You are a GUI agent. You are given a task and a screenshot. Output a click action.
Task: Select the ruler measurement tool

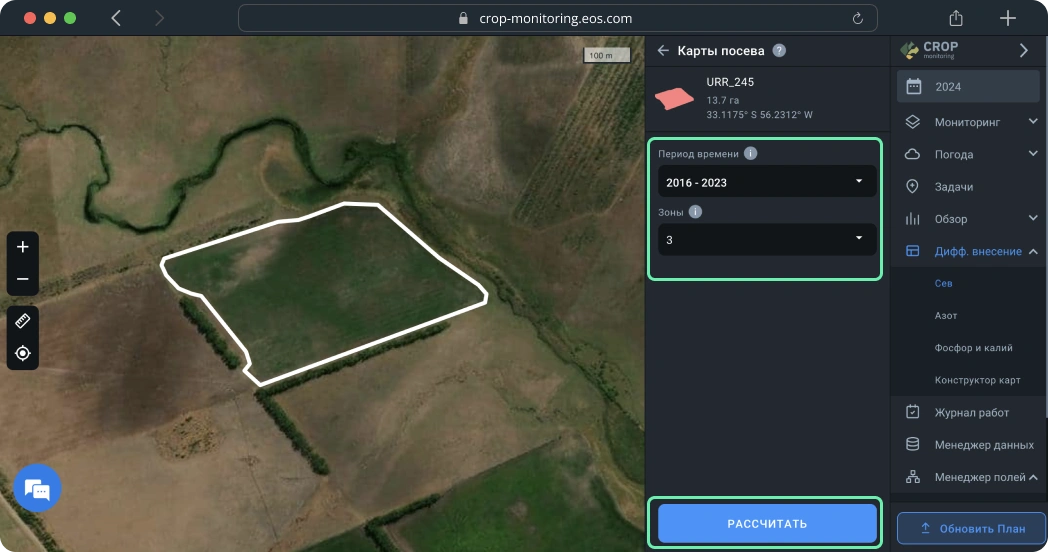pos(23,321)
